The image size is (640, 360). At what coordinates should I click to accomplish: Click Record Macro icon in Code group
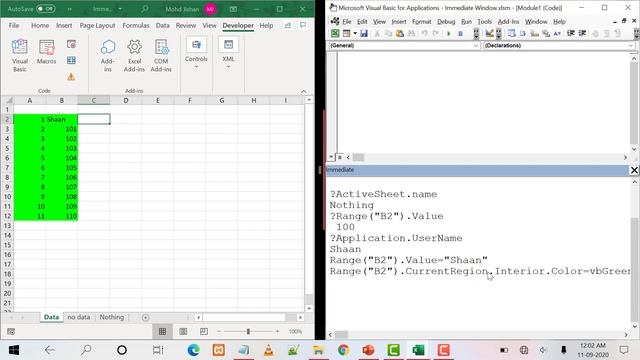71,44
